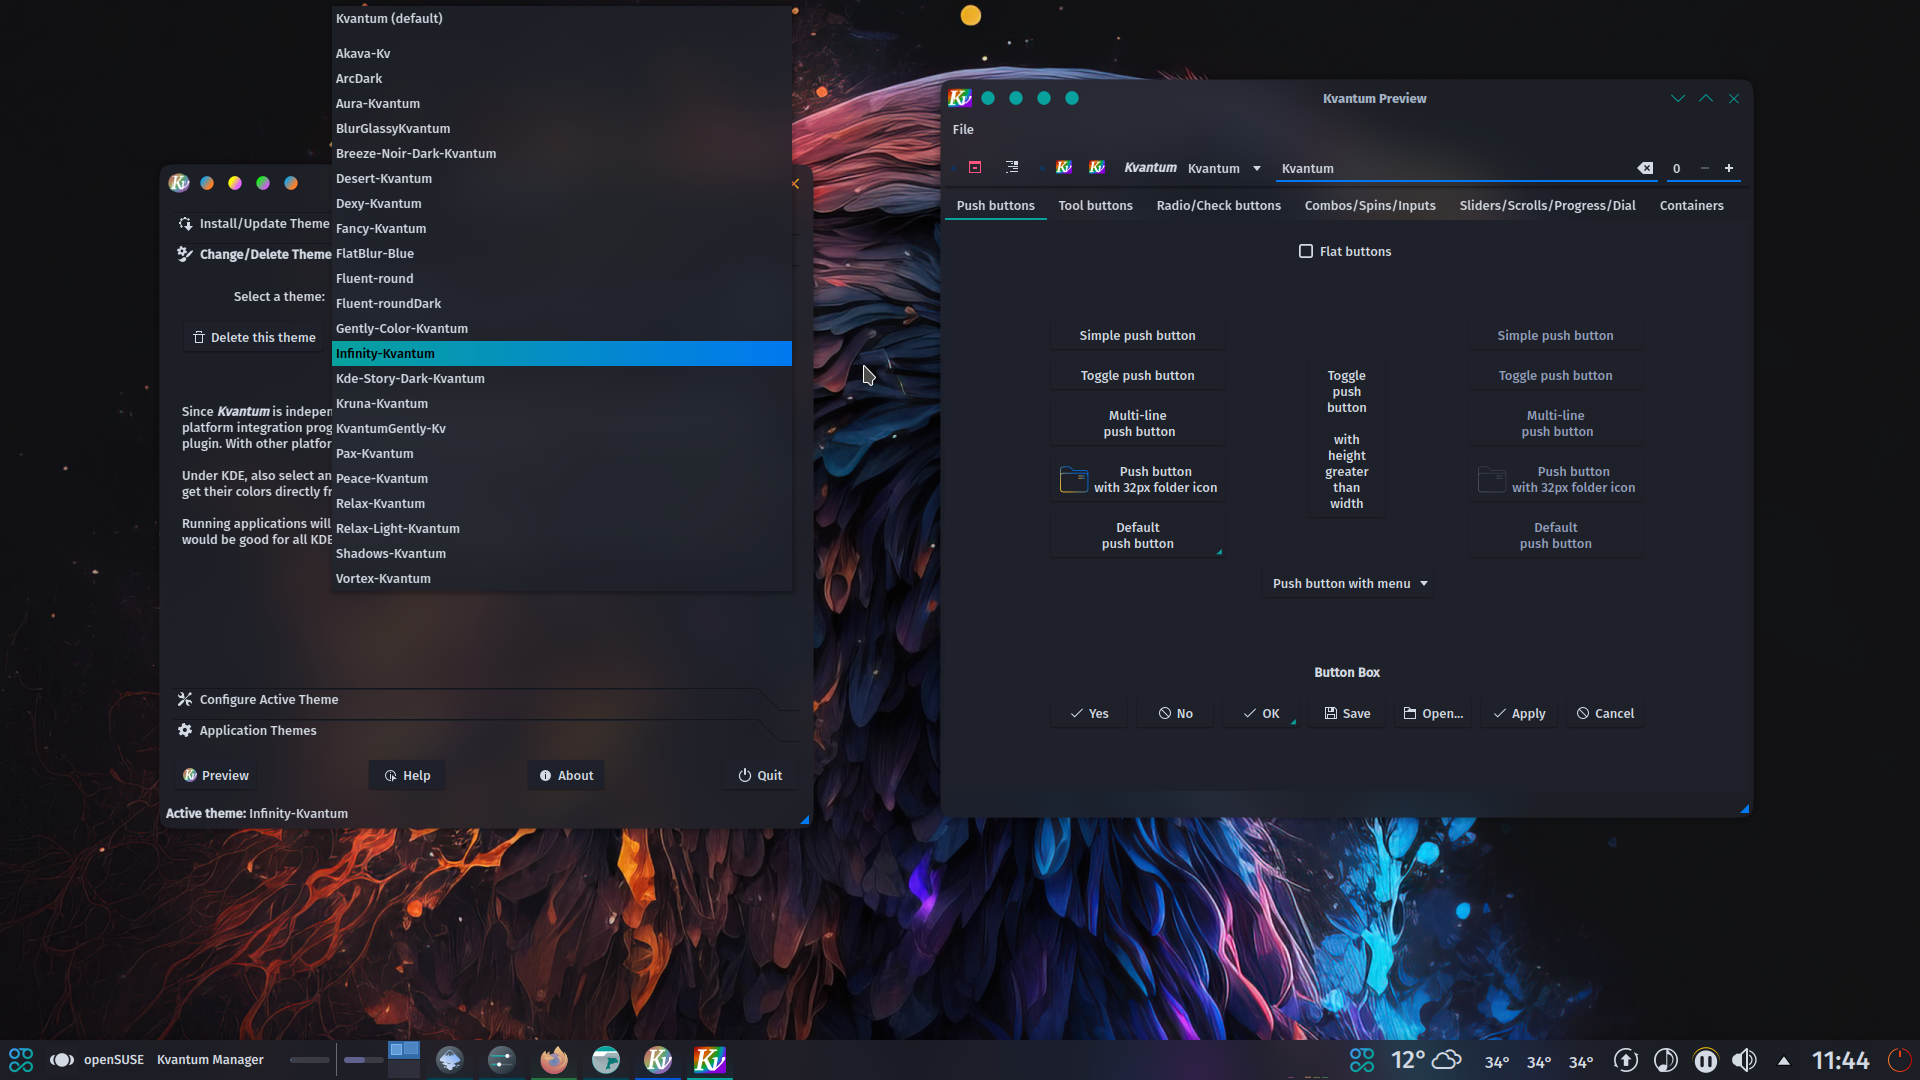This screenshot has height=1080, width=1920.
Task: Open the Change/Delete Theme section
Action: coord(255,254)
